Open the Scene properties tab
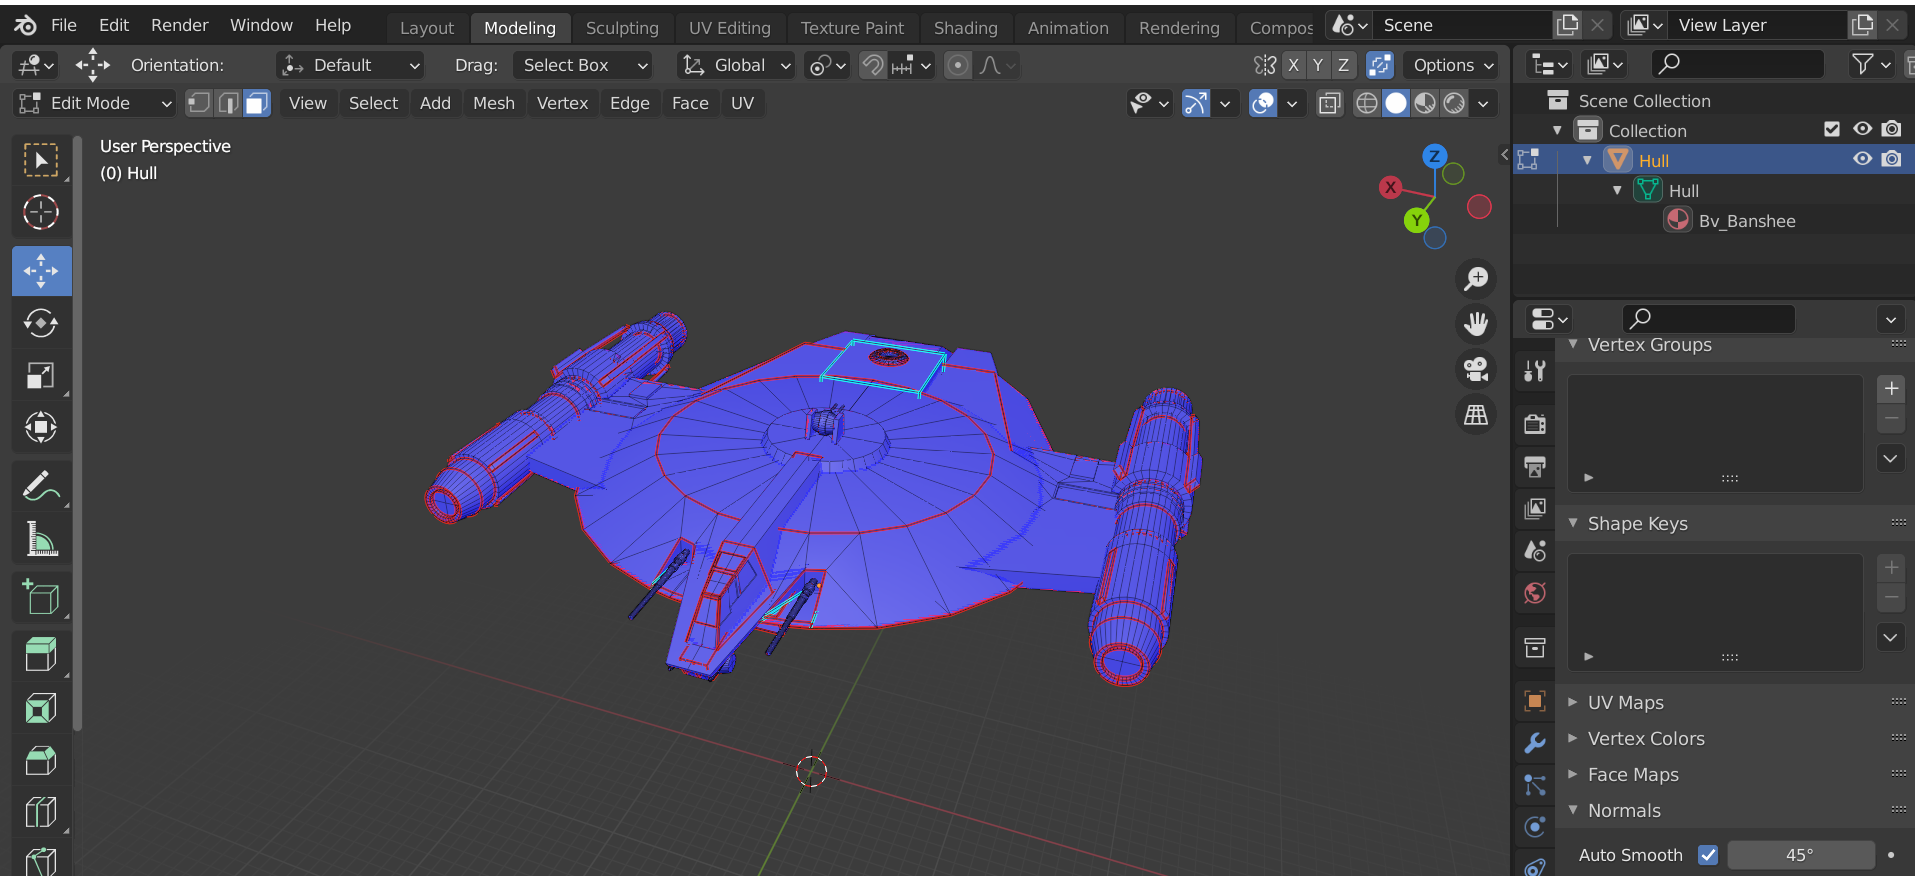The width and height of the screenshot is (1915, 876). tap(1535, 550)
